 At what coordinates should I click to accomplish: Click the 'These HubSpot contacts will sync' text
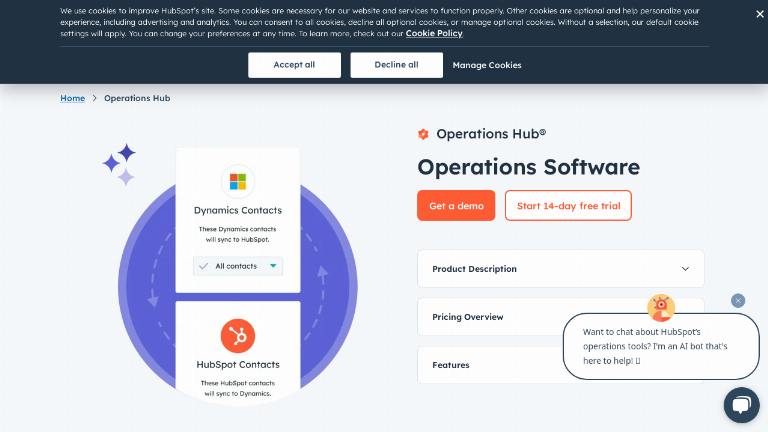click(x=238, y=388)
